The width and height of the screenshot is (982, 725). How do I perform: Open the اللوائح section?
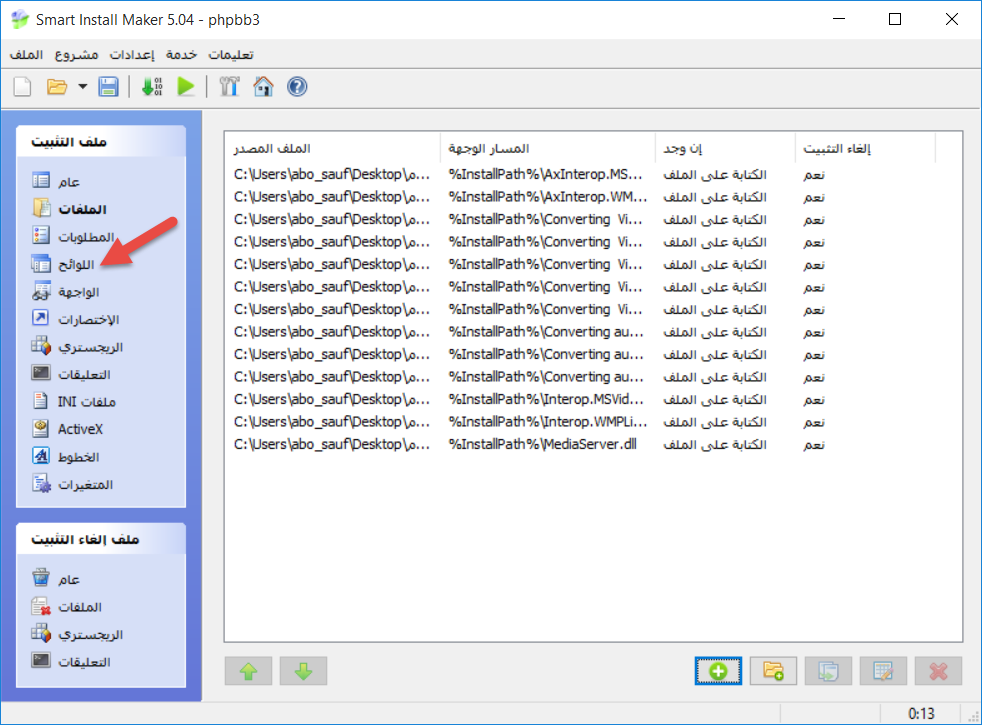tap(63, 264)
